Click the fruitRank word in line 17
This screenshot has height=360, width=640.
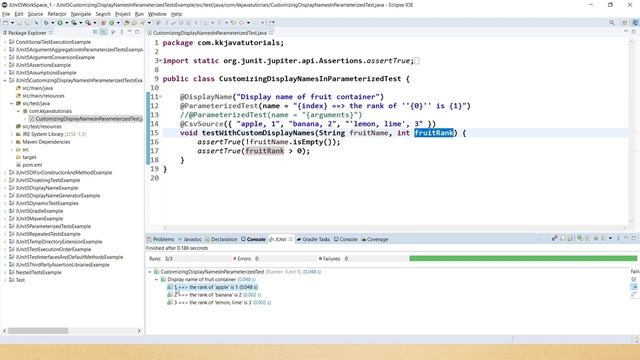click(264, 151)
